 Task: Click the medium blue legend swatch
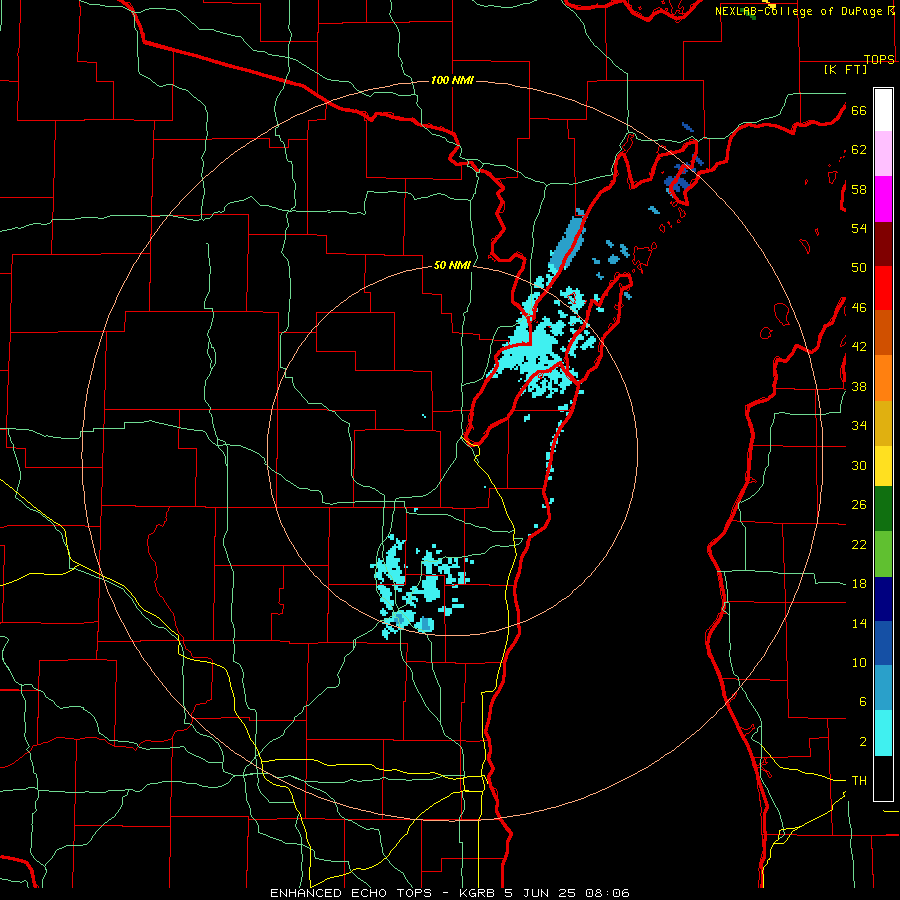pos(883,643)
